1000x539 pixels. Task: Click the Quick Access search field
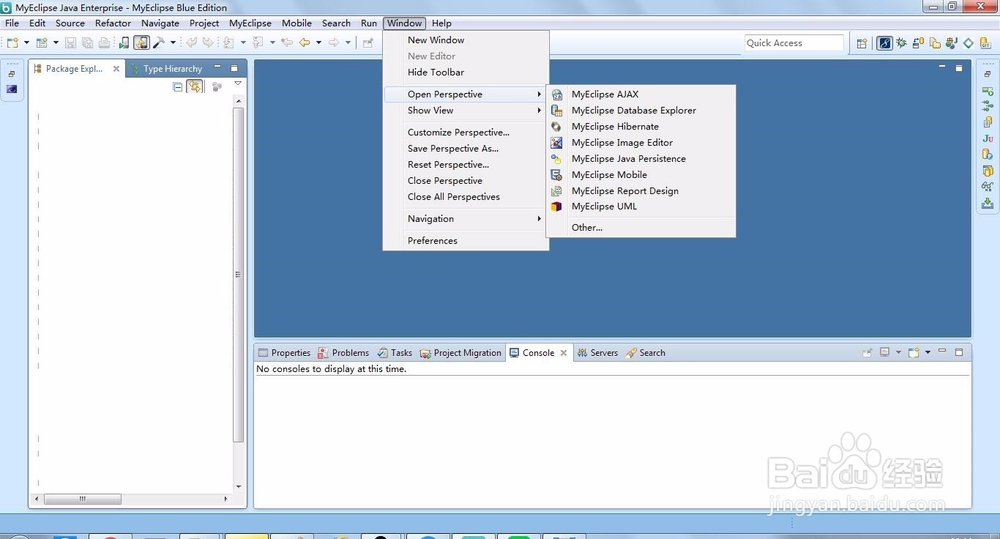(794, 43)
